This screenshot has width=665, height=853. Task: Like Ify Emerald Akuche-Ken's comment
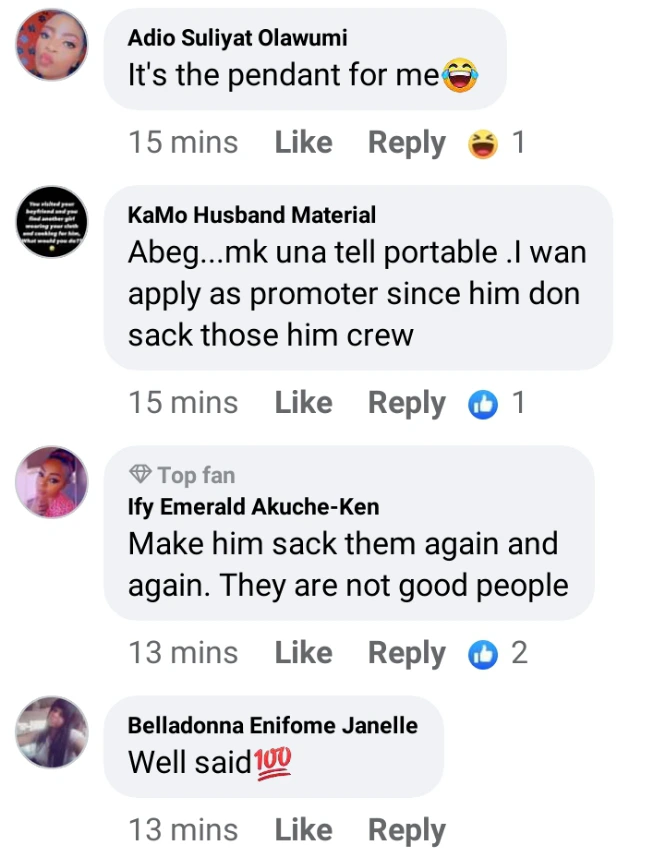click(x=303, y=653)
